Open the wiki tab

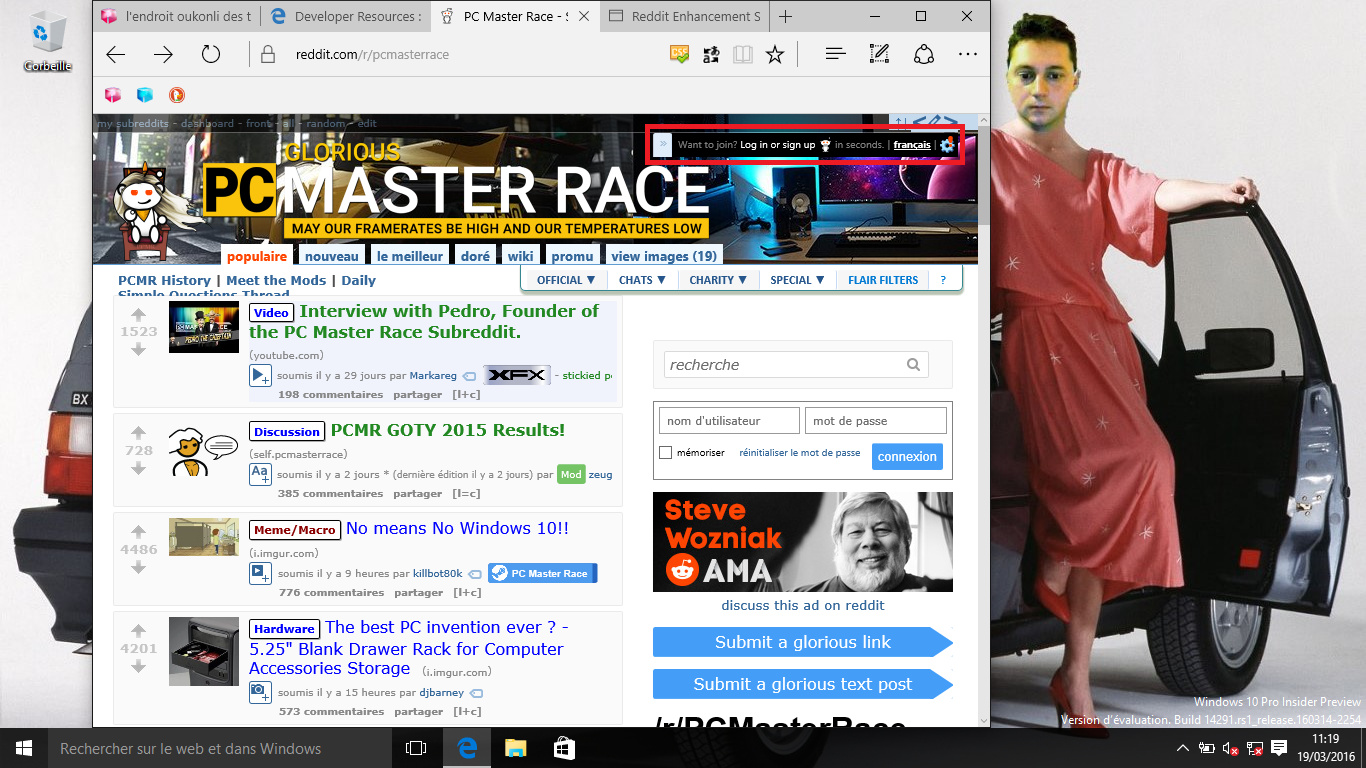click(x=520, y=256)
